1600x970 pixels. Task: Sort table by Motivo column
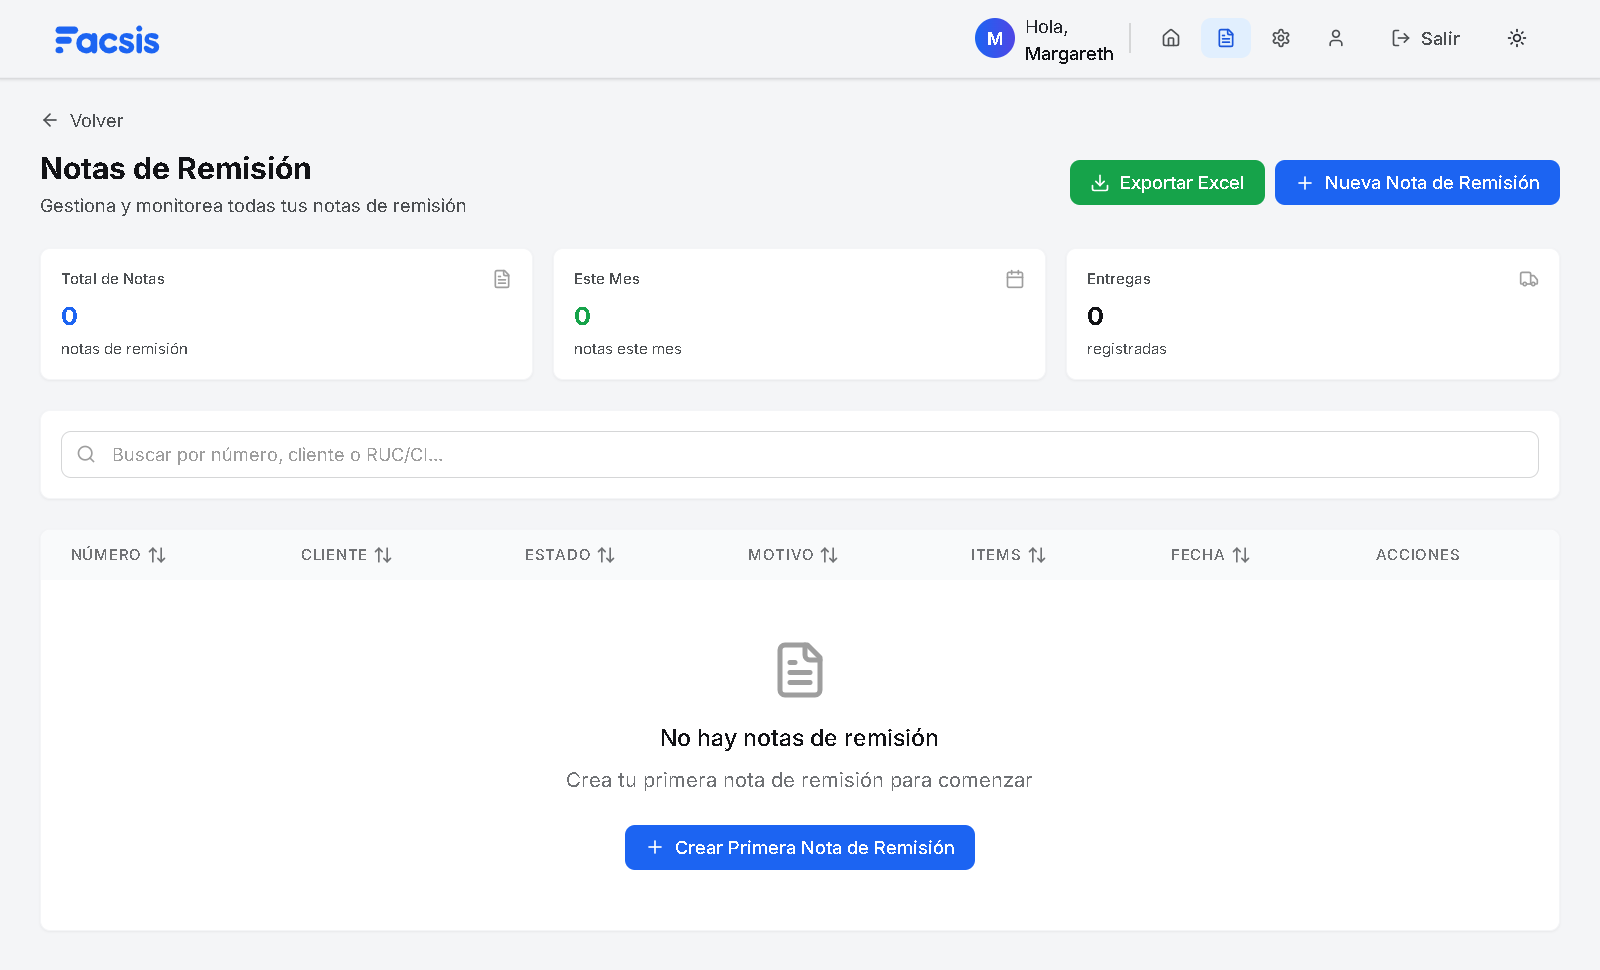[792, 555]
